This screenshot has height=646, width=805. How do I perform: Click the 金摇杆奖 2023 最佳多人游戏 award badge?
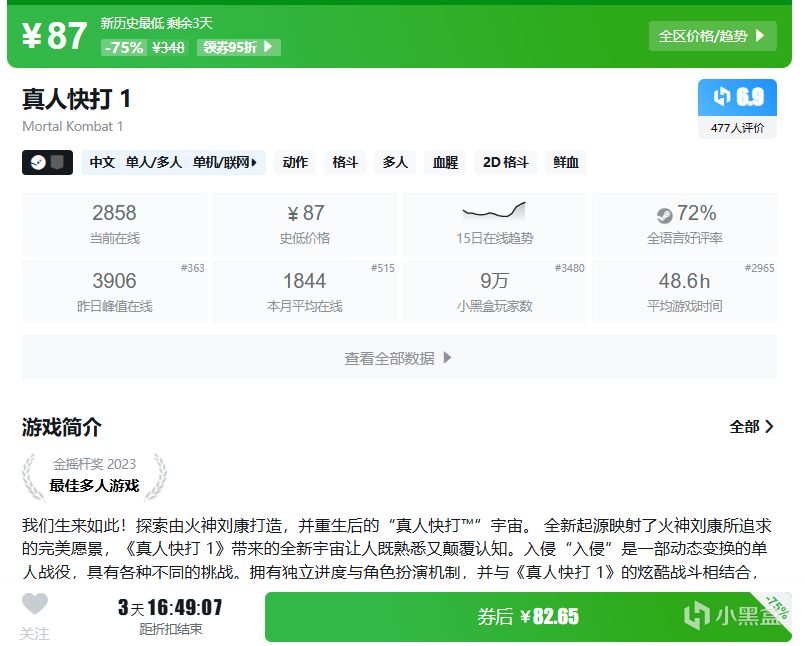pos(94,477)
